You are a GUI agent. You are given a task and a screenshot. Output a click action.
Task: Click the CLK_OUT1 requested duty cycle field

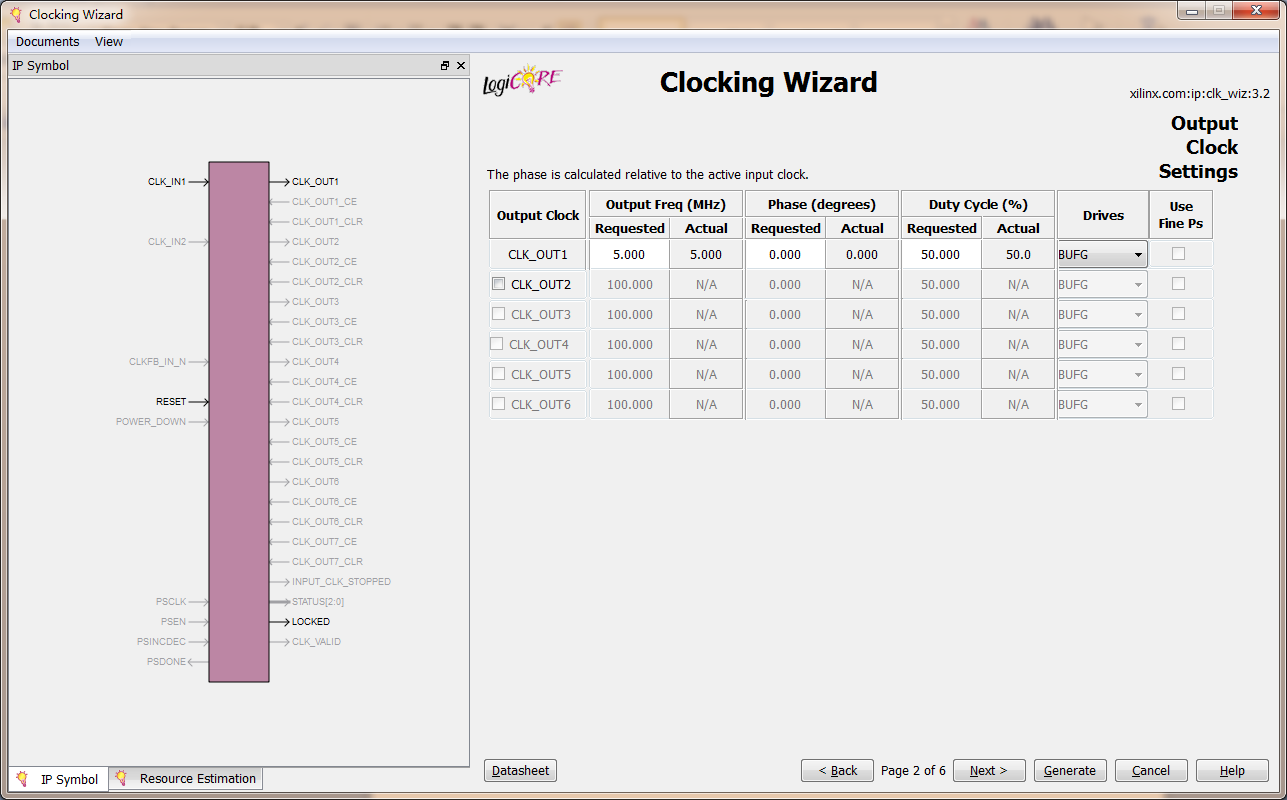(941, 254)
